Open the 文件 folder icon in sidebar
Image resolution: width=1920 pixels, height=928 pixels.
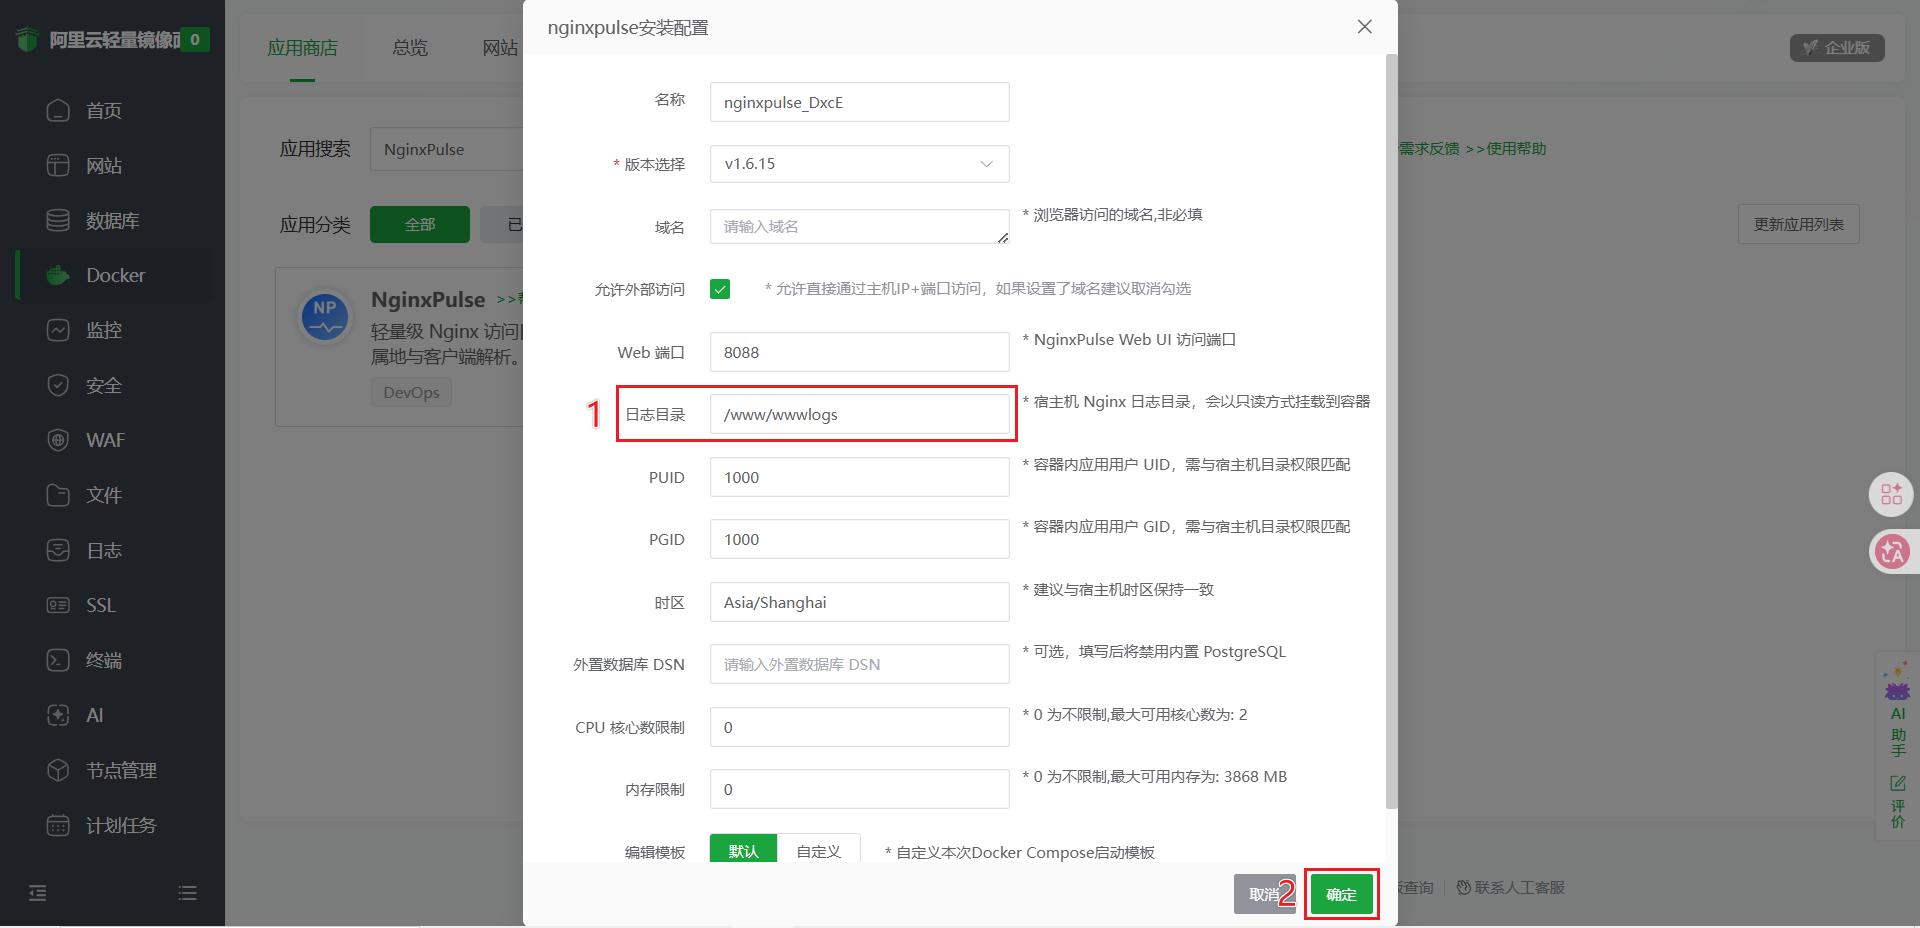(58, 495)
